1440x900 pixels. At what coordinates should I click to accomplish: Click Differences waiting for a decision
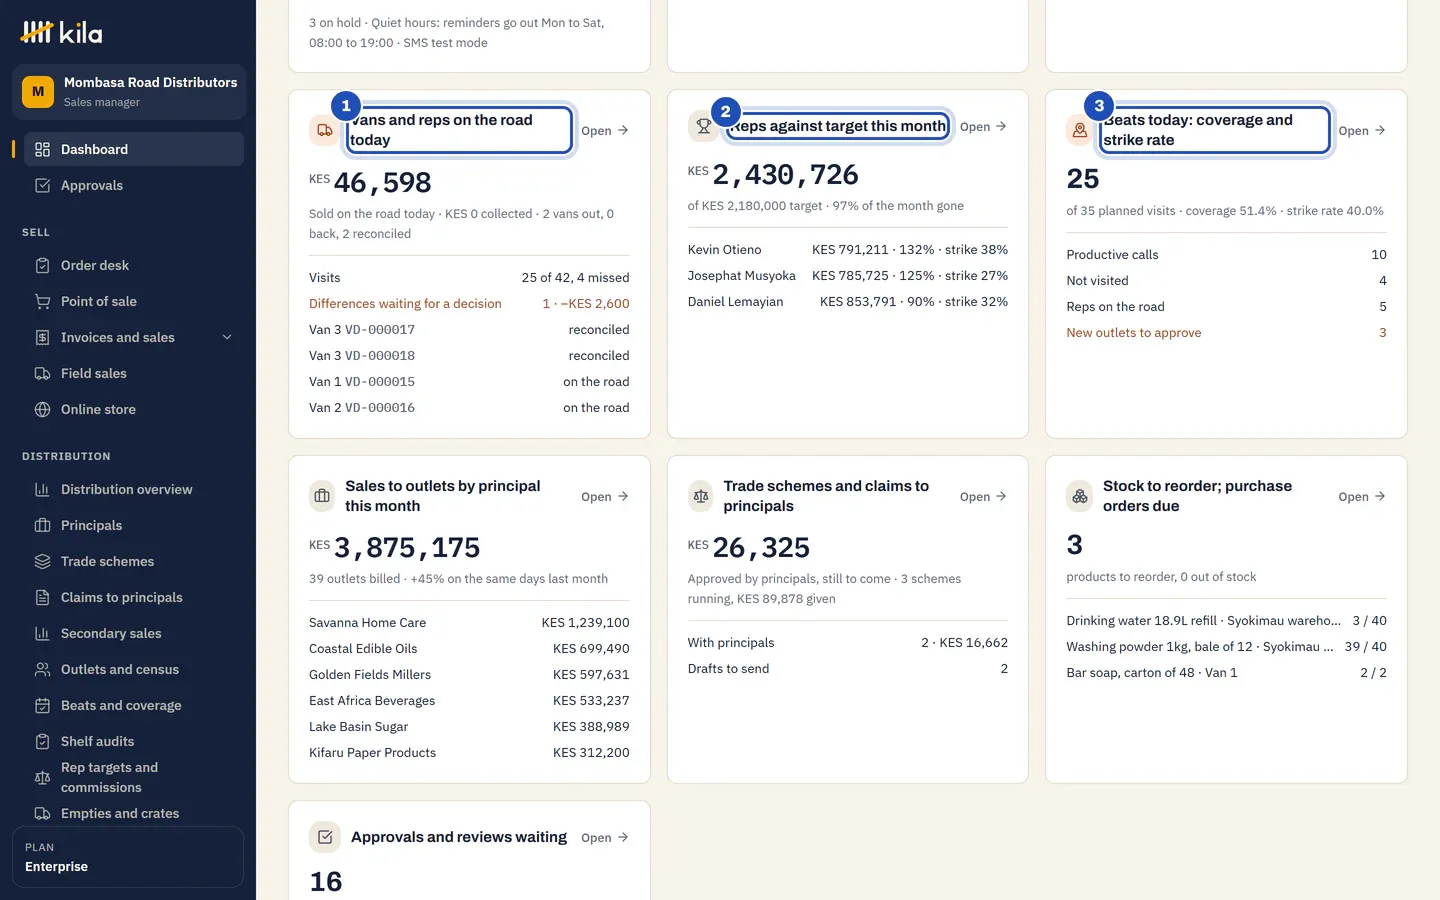469,303
